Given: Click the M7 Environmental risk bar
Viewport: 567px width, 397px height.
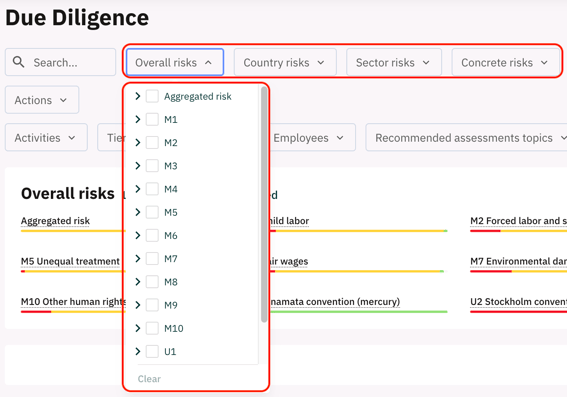Looking at the screenshot, I should (x=519, y=271).
